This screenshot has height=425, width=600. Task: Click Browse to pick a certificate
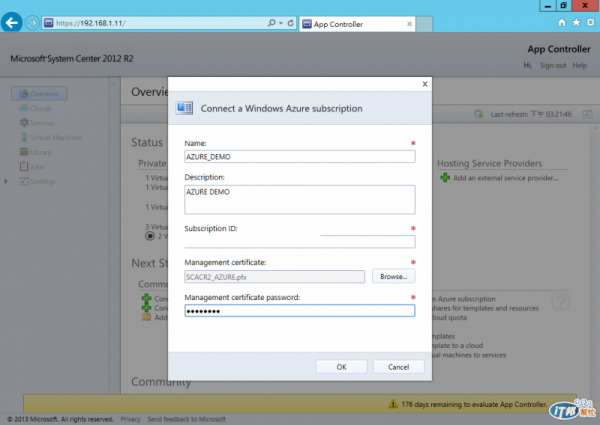pos(393,277)
